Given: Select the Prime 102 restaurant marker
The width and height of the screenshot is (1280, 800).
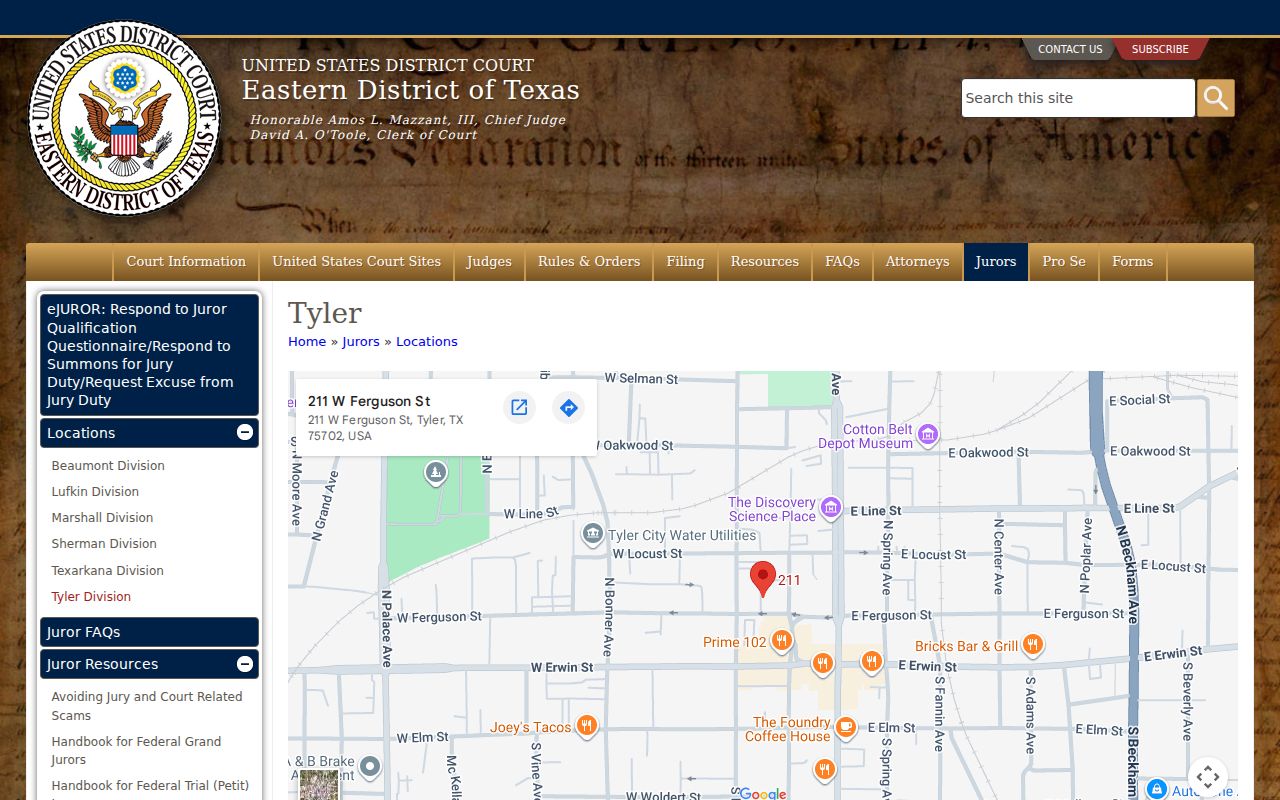Looking at the screenshot, I should 782,640.
